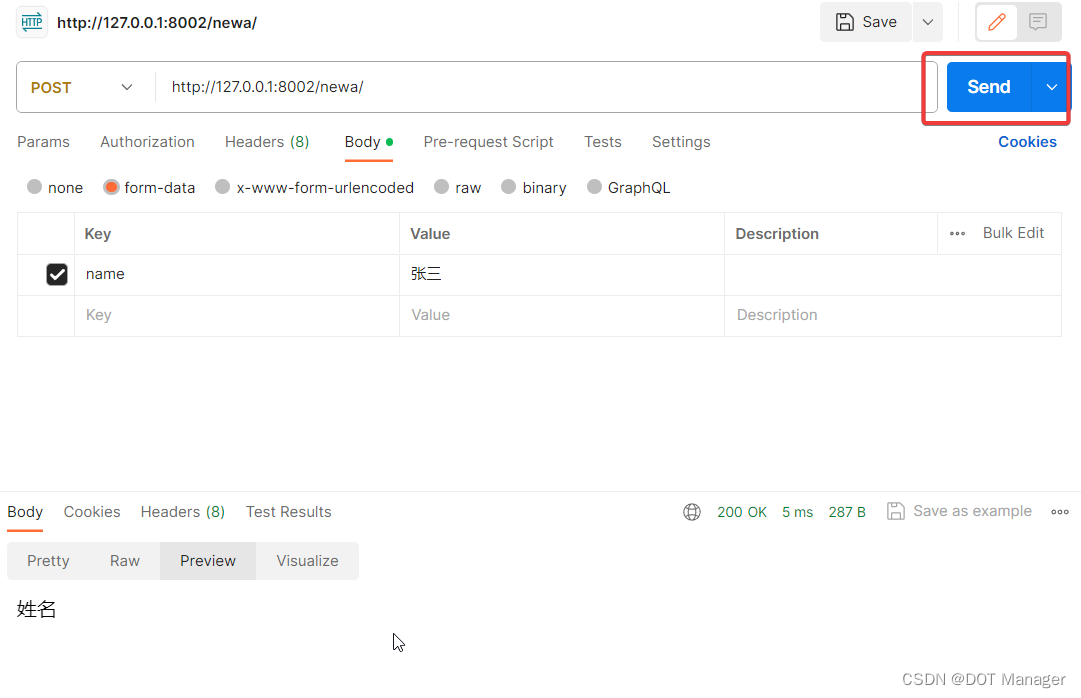Open the column options three-dots icon
The width and height of the screenshot is (1081, 698).
pyautogui.click(x=957, y=234)
